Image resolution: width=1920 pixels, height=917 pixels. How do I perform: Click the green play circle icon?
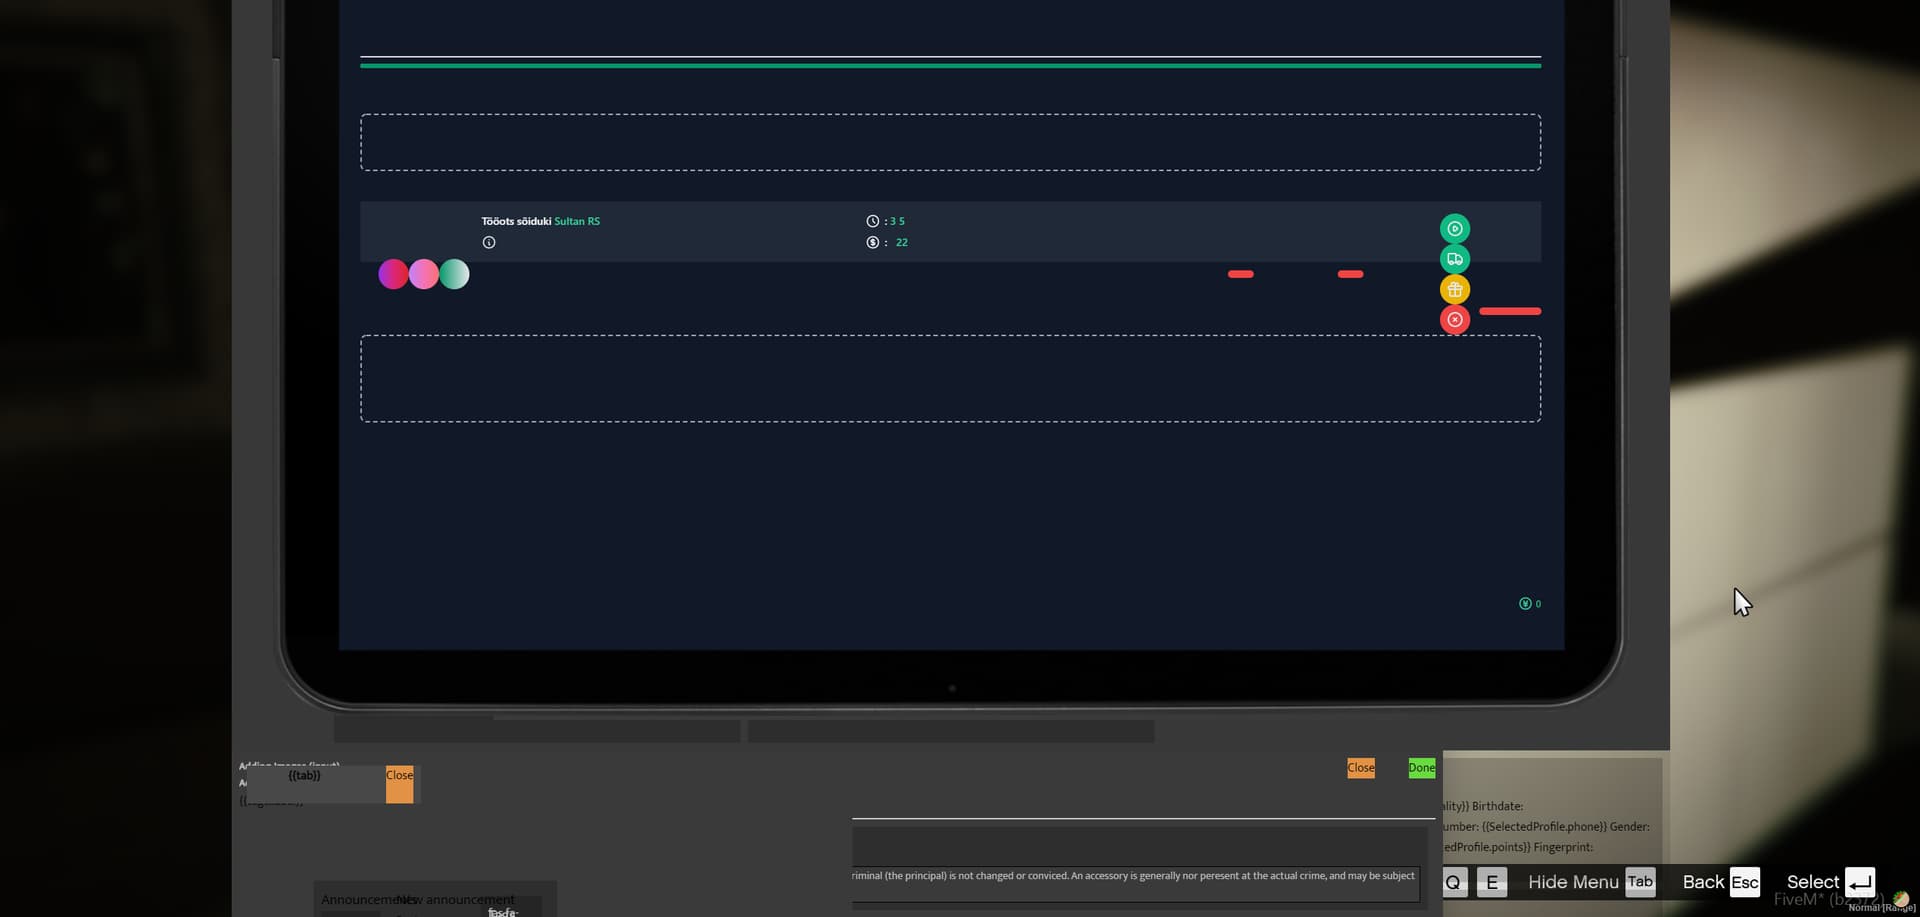1454,229
